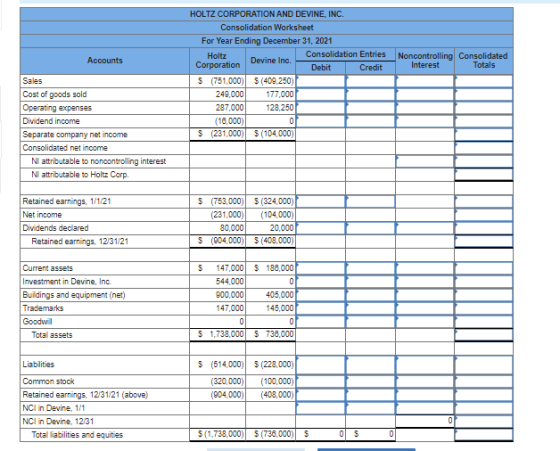The height and width of the screenshot is (451, 560).
Task: Click Current assets Consolidated Totals cell
Action: (x=484, y=268)
